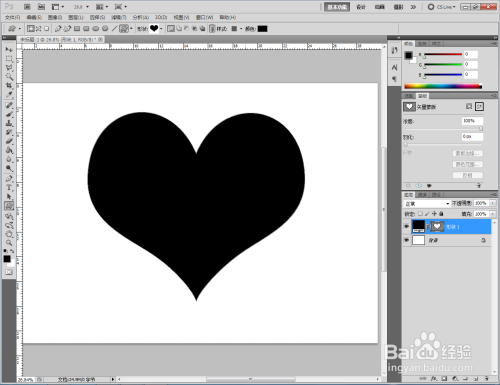Select the History Brush tool
Viewport: 500px width, 385px height.
[9, 132]
